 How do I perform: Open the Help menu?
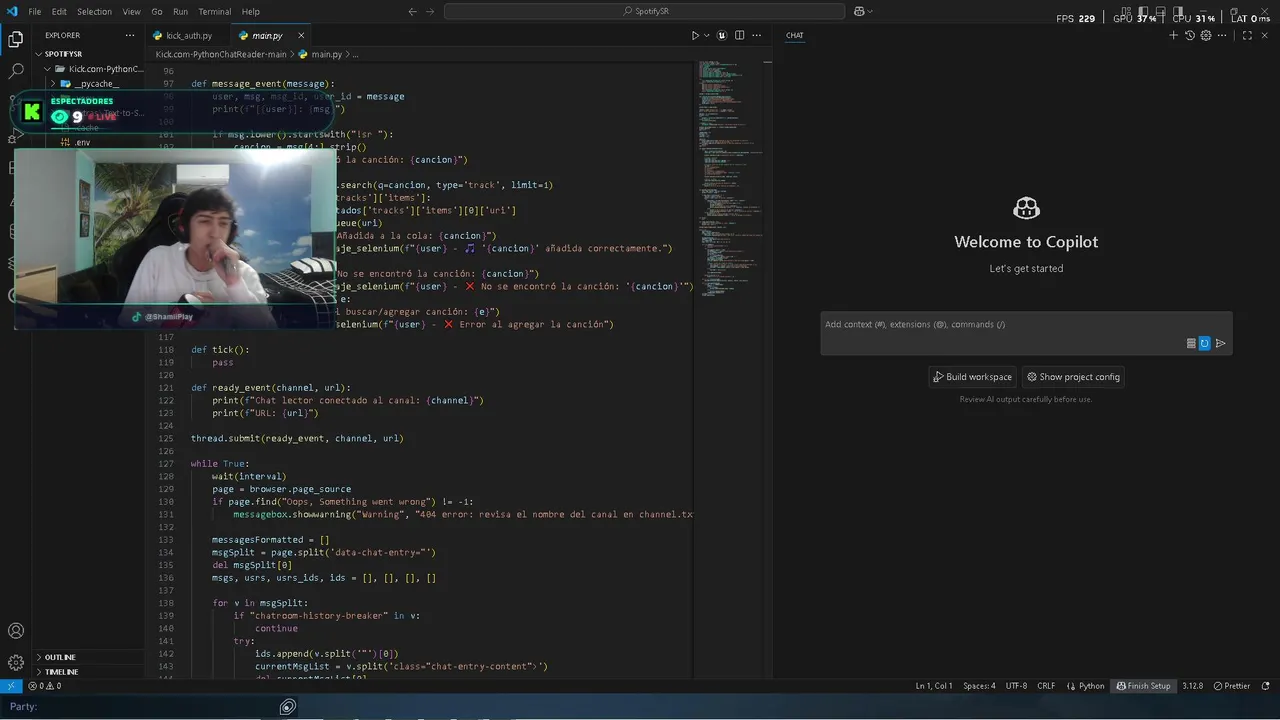pyautogui.click(x=250, y=11)
